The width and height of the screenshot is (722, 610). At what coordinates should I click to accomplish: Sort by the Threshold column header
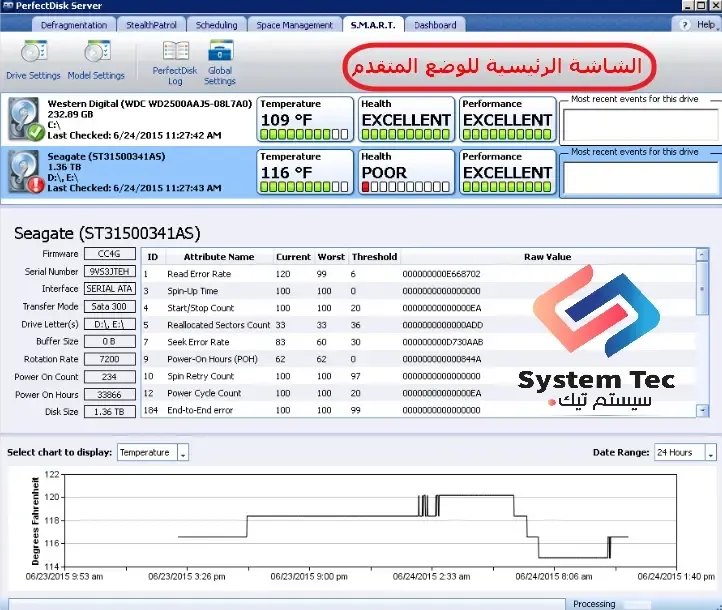[x=374, y=257]
